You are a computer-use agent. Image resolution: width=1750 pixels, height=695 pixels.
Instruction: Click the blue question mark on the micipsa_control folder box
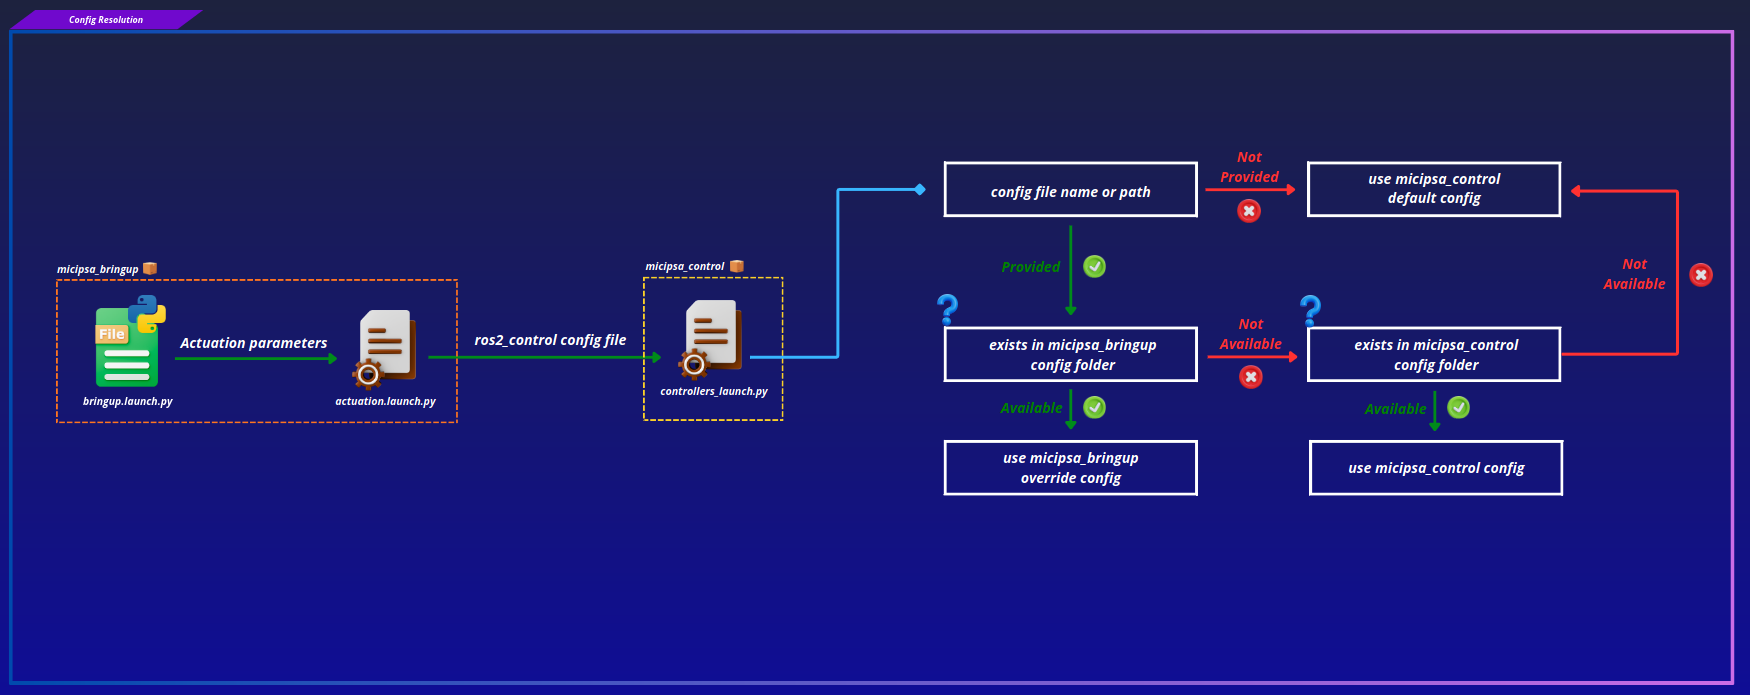tap(1310, 310)
